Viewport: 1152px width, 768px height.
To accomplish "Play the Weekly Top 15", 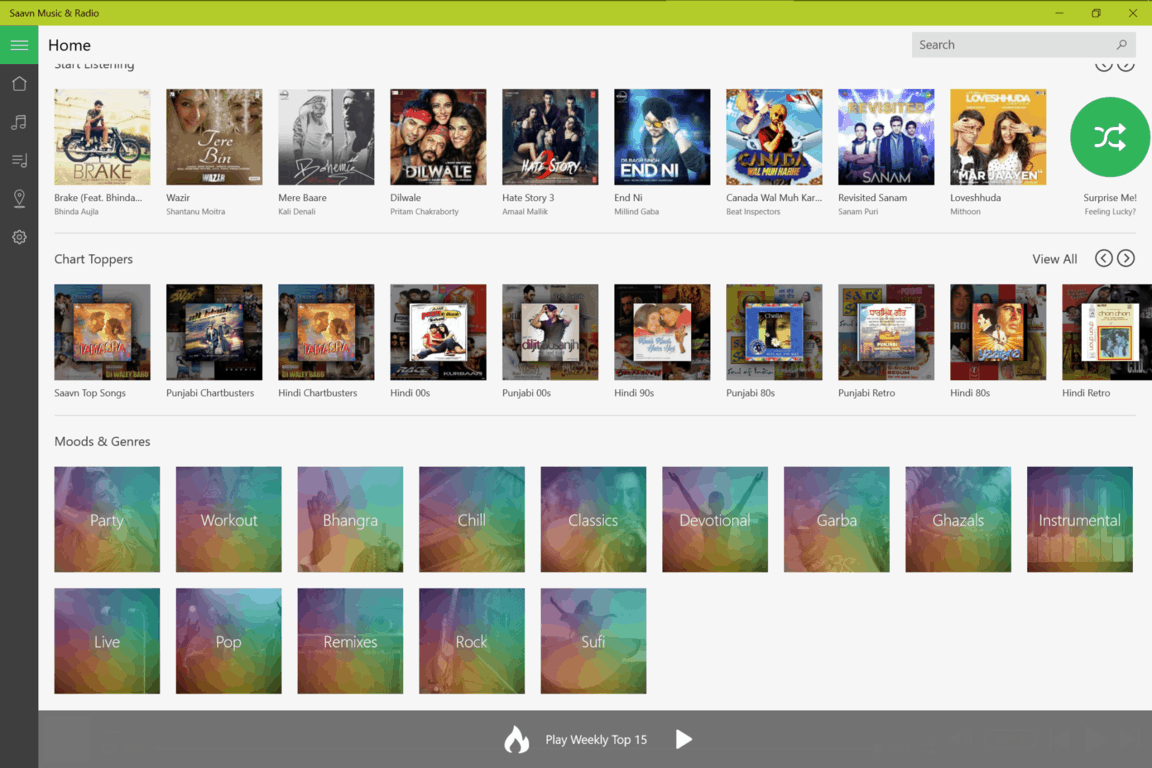I will (x=683, y=739).
